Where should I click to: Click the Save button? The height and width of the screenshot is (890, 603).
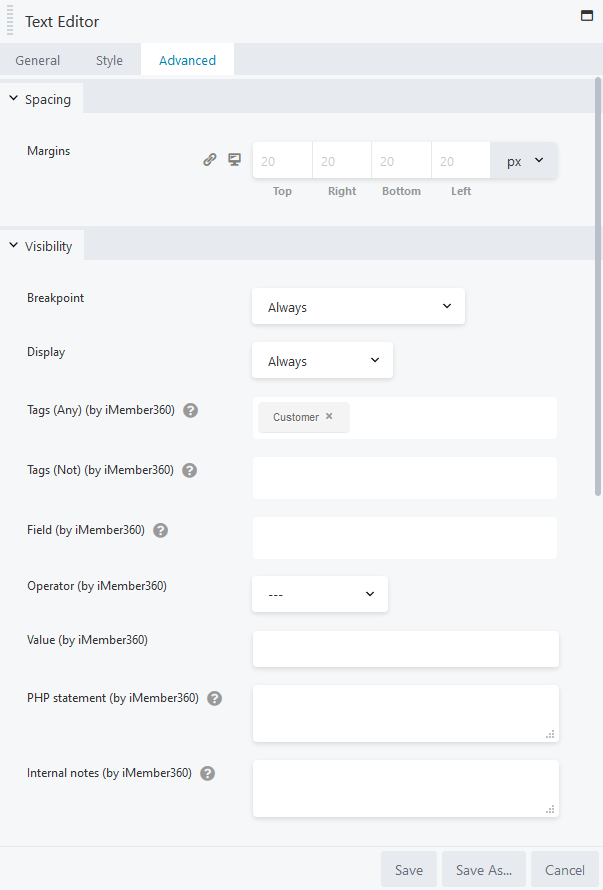pyautogui.click(x=408, y=869)
